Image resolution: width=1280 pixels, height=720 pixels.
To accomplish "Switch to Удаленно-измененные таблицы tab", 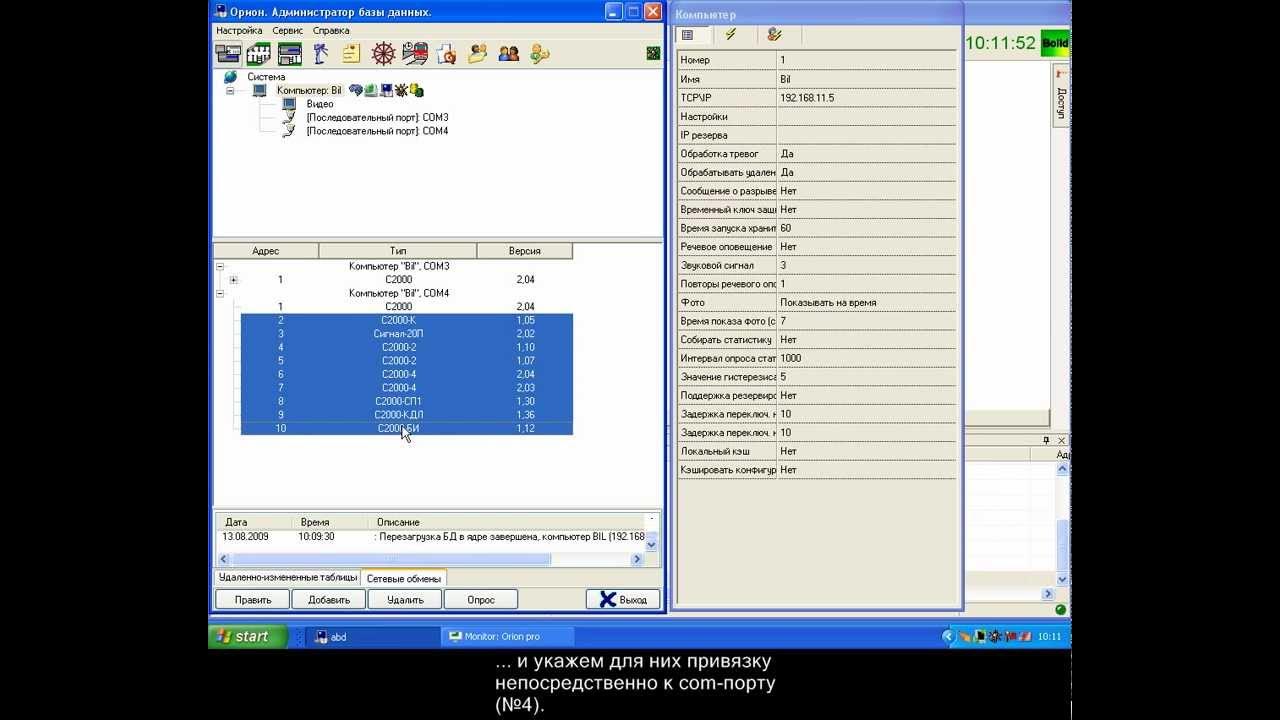I will click(x=288, y=578).
